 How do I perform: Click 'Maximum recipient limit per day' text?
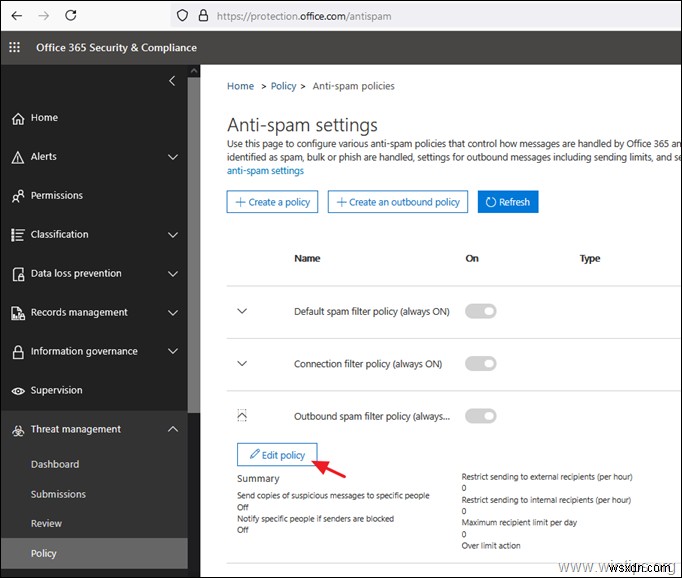tap(519, 522)
